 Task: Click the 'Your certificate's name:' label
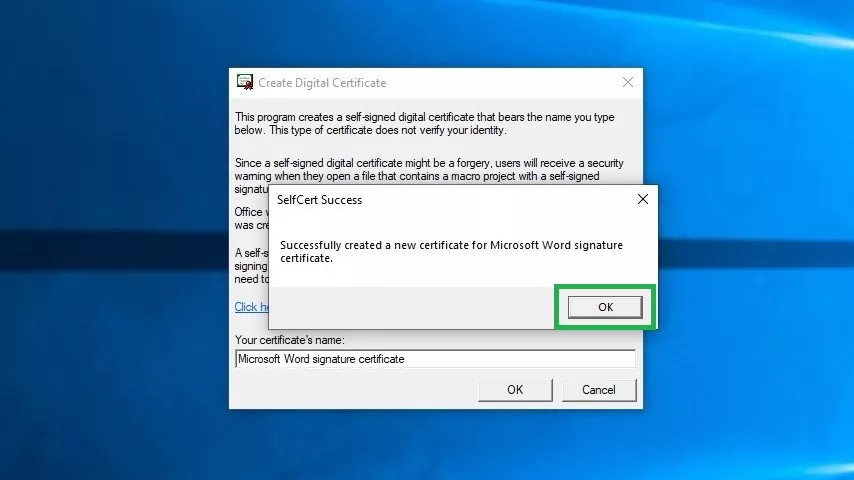click(290, 340)
